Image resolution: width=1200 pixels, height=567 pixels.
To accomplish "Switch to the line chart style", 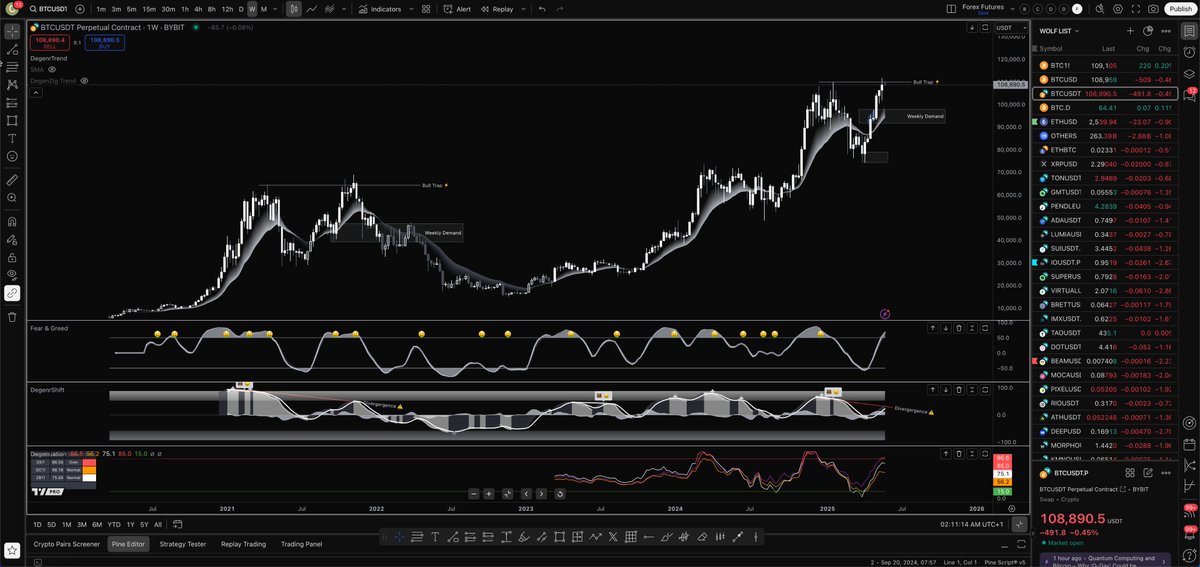I will point(312,8).
